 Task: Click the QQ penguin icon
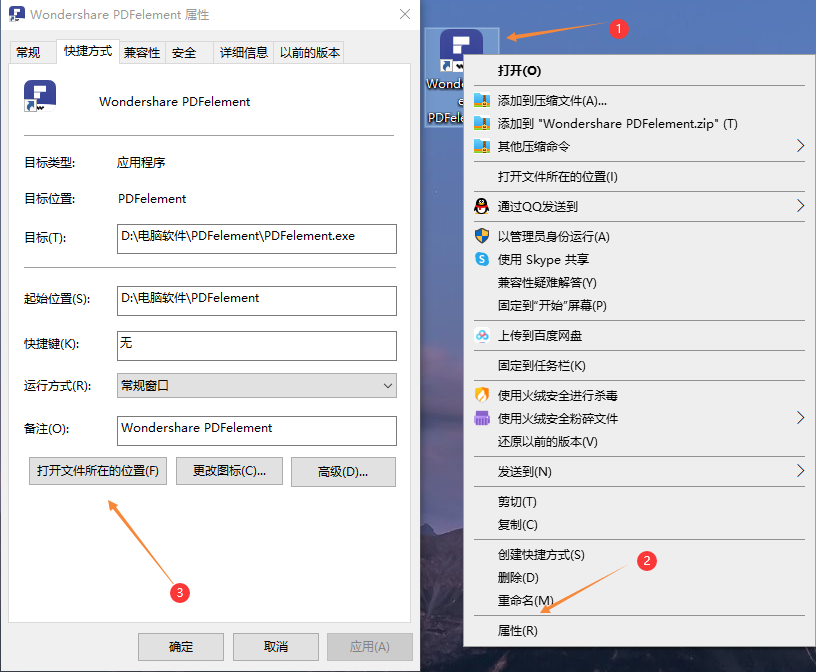tap(481, 206)
